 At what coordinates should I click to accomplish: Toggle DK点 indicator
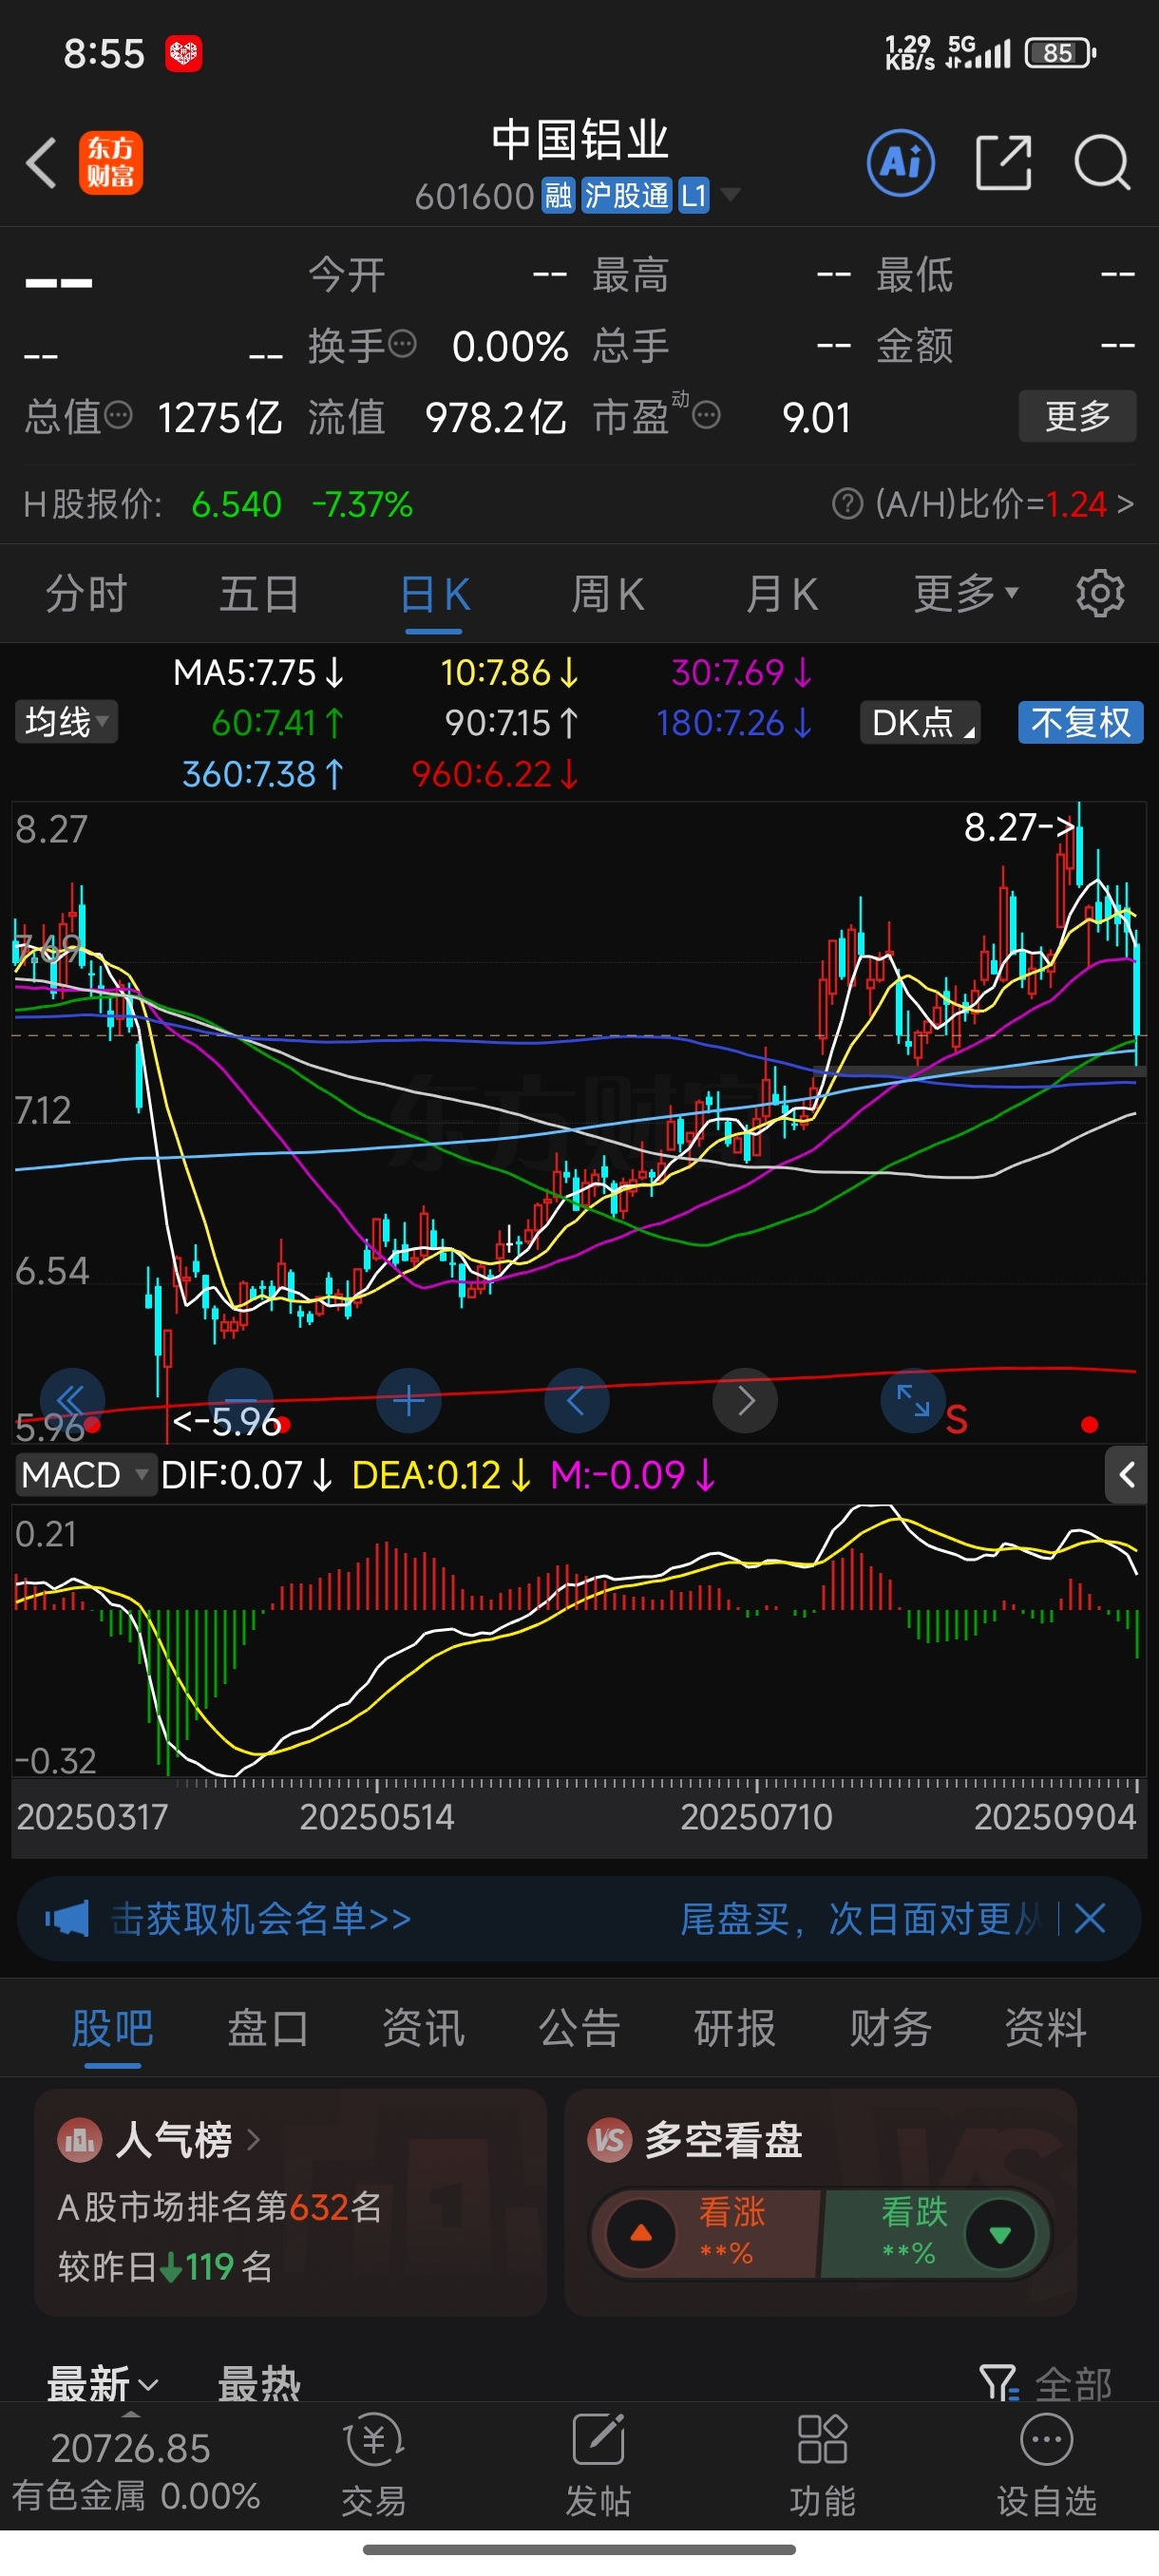[x=920, y=722]
